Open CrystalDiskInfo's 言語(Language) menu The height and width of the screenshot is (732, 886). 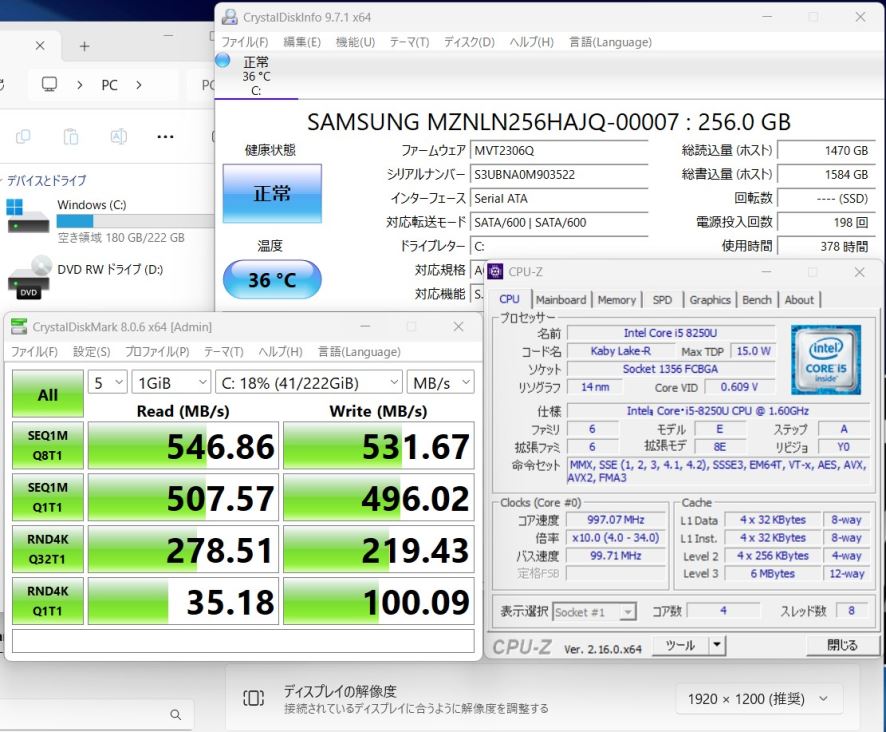click(610, 42)
